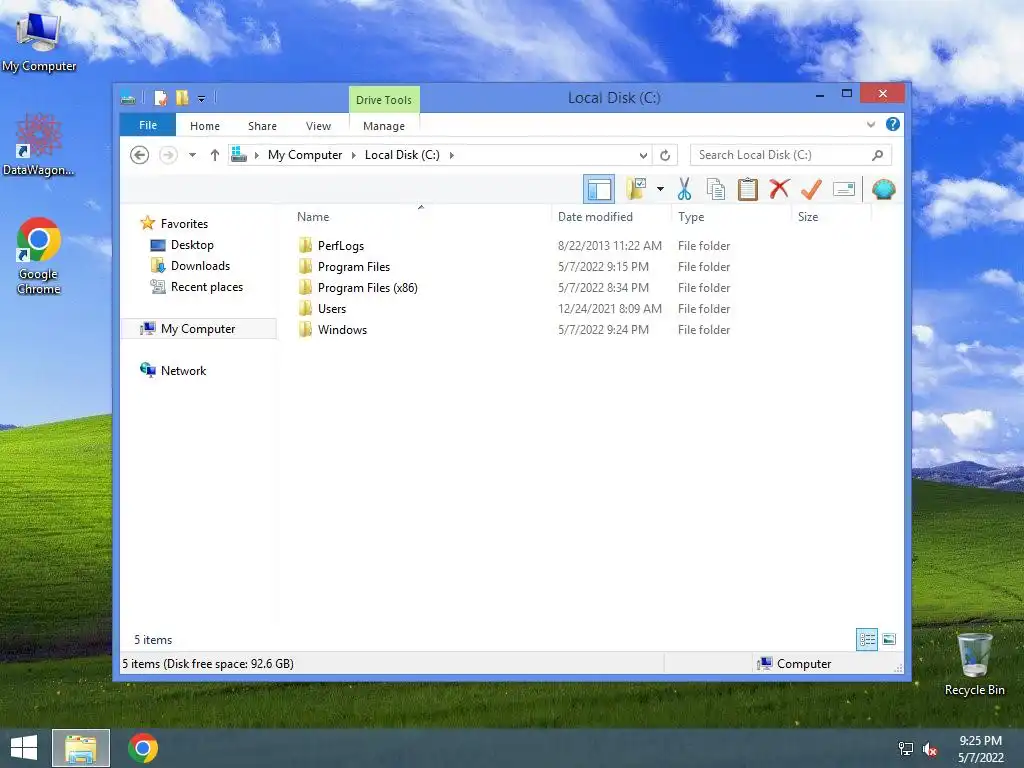Toggle the navigation pane toolbar button
Viewport: 1024px width, 768px height.
[598, 189]
